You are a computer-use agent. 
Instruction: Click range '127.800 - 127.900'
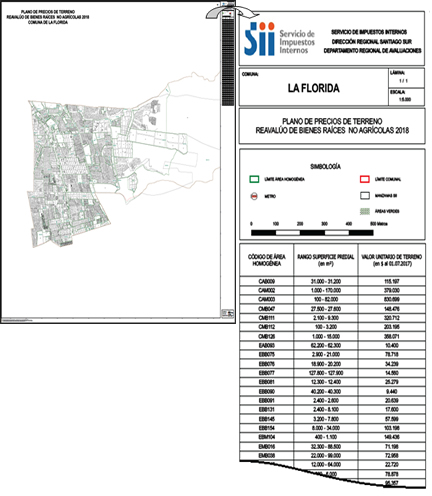point(326,373)
